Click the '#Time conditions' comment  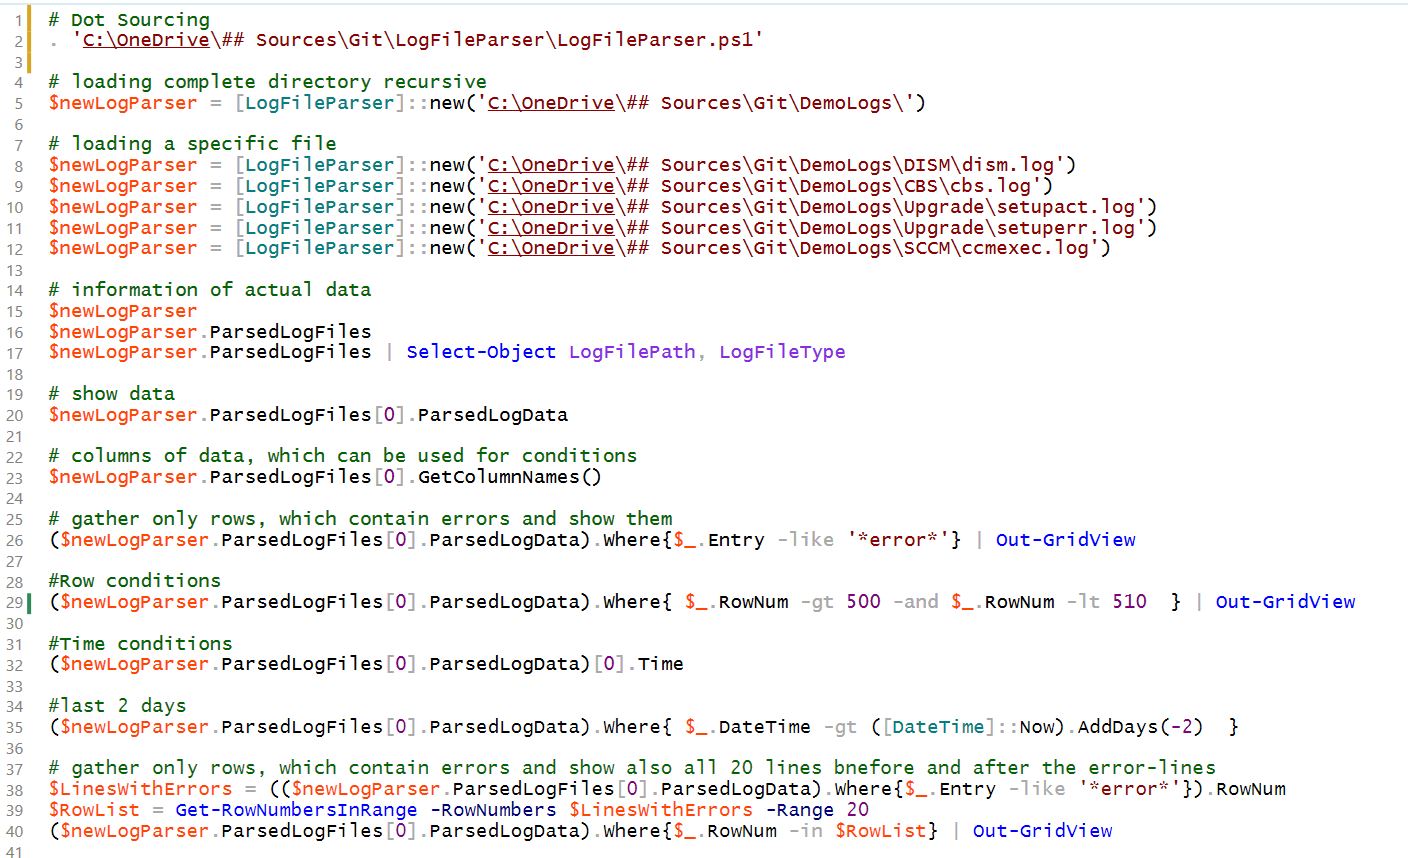coord(141,644)
